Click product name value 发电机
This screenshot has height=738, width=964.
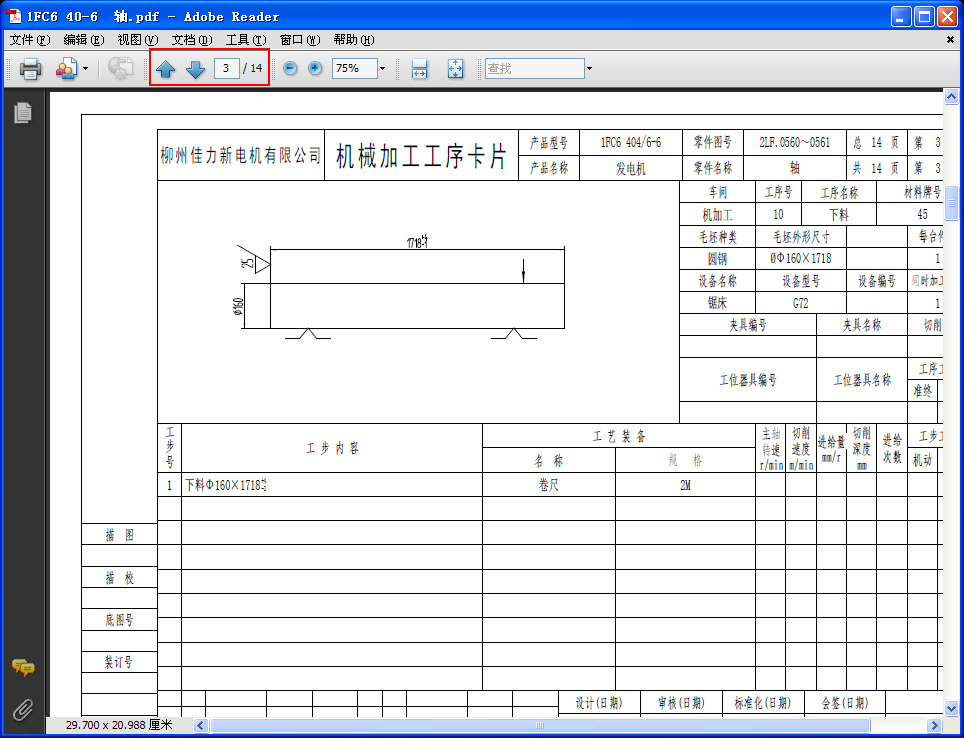pyautogui.click(x=631, y=169)
